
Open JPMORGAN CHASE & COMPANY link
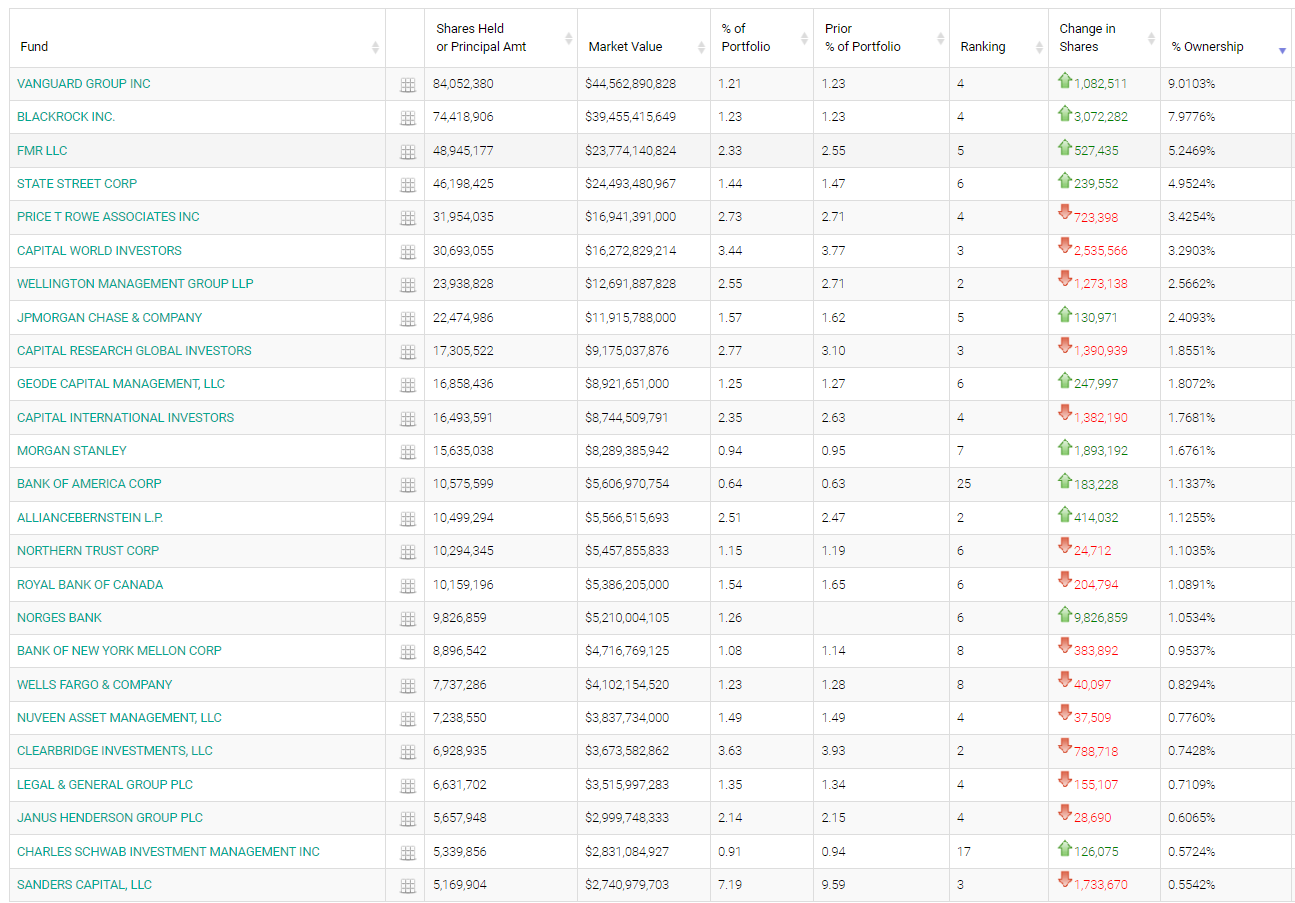(109, 318)
